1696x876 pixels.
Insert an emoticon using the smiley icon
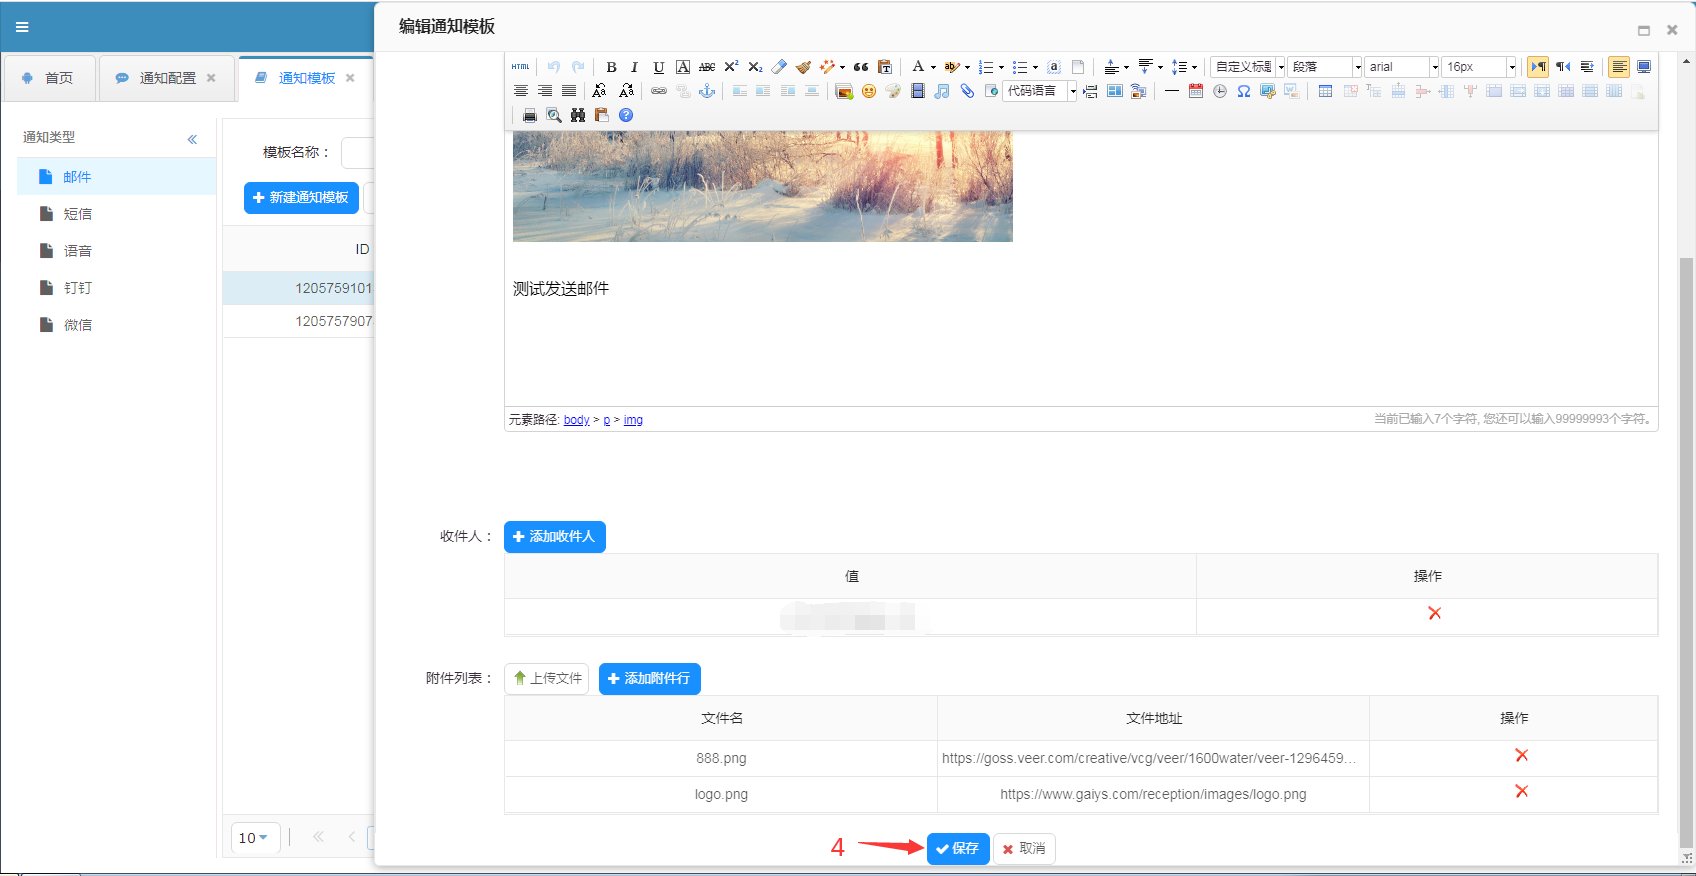(868, 91)
